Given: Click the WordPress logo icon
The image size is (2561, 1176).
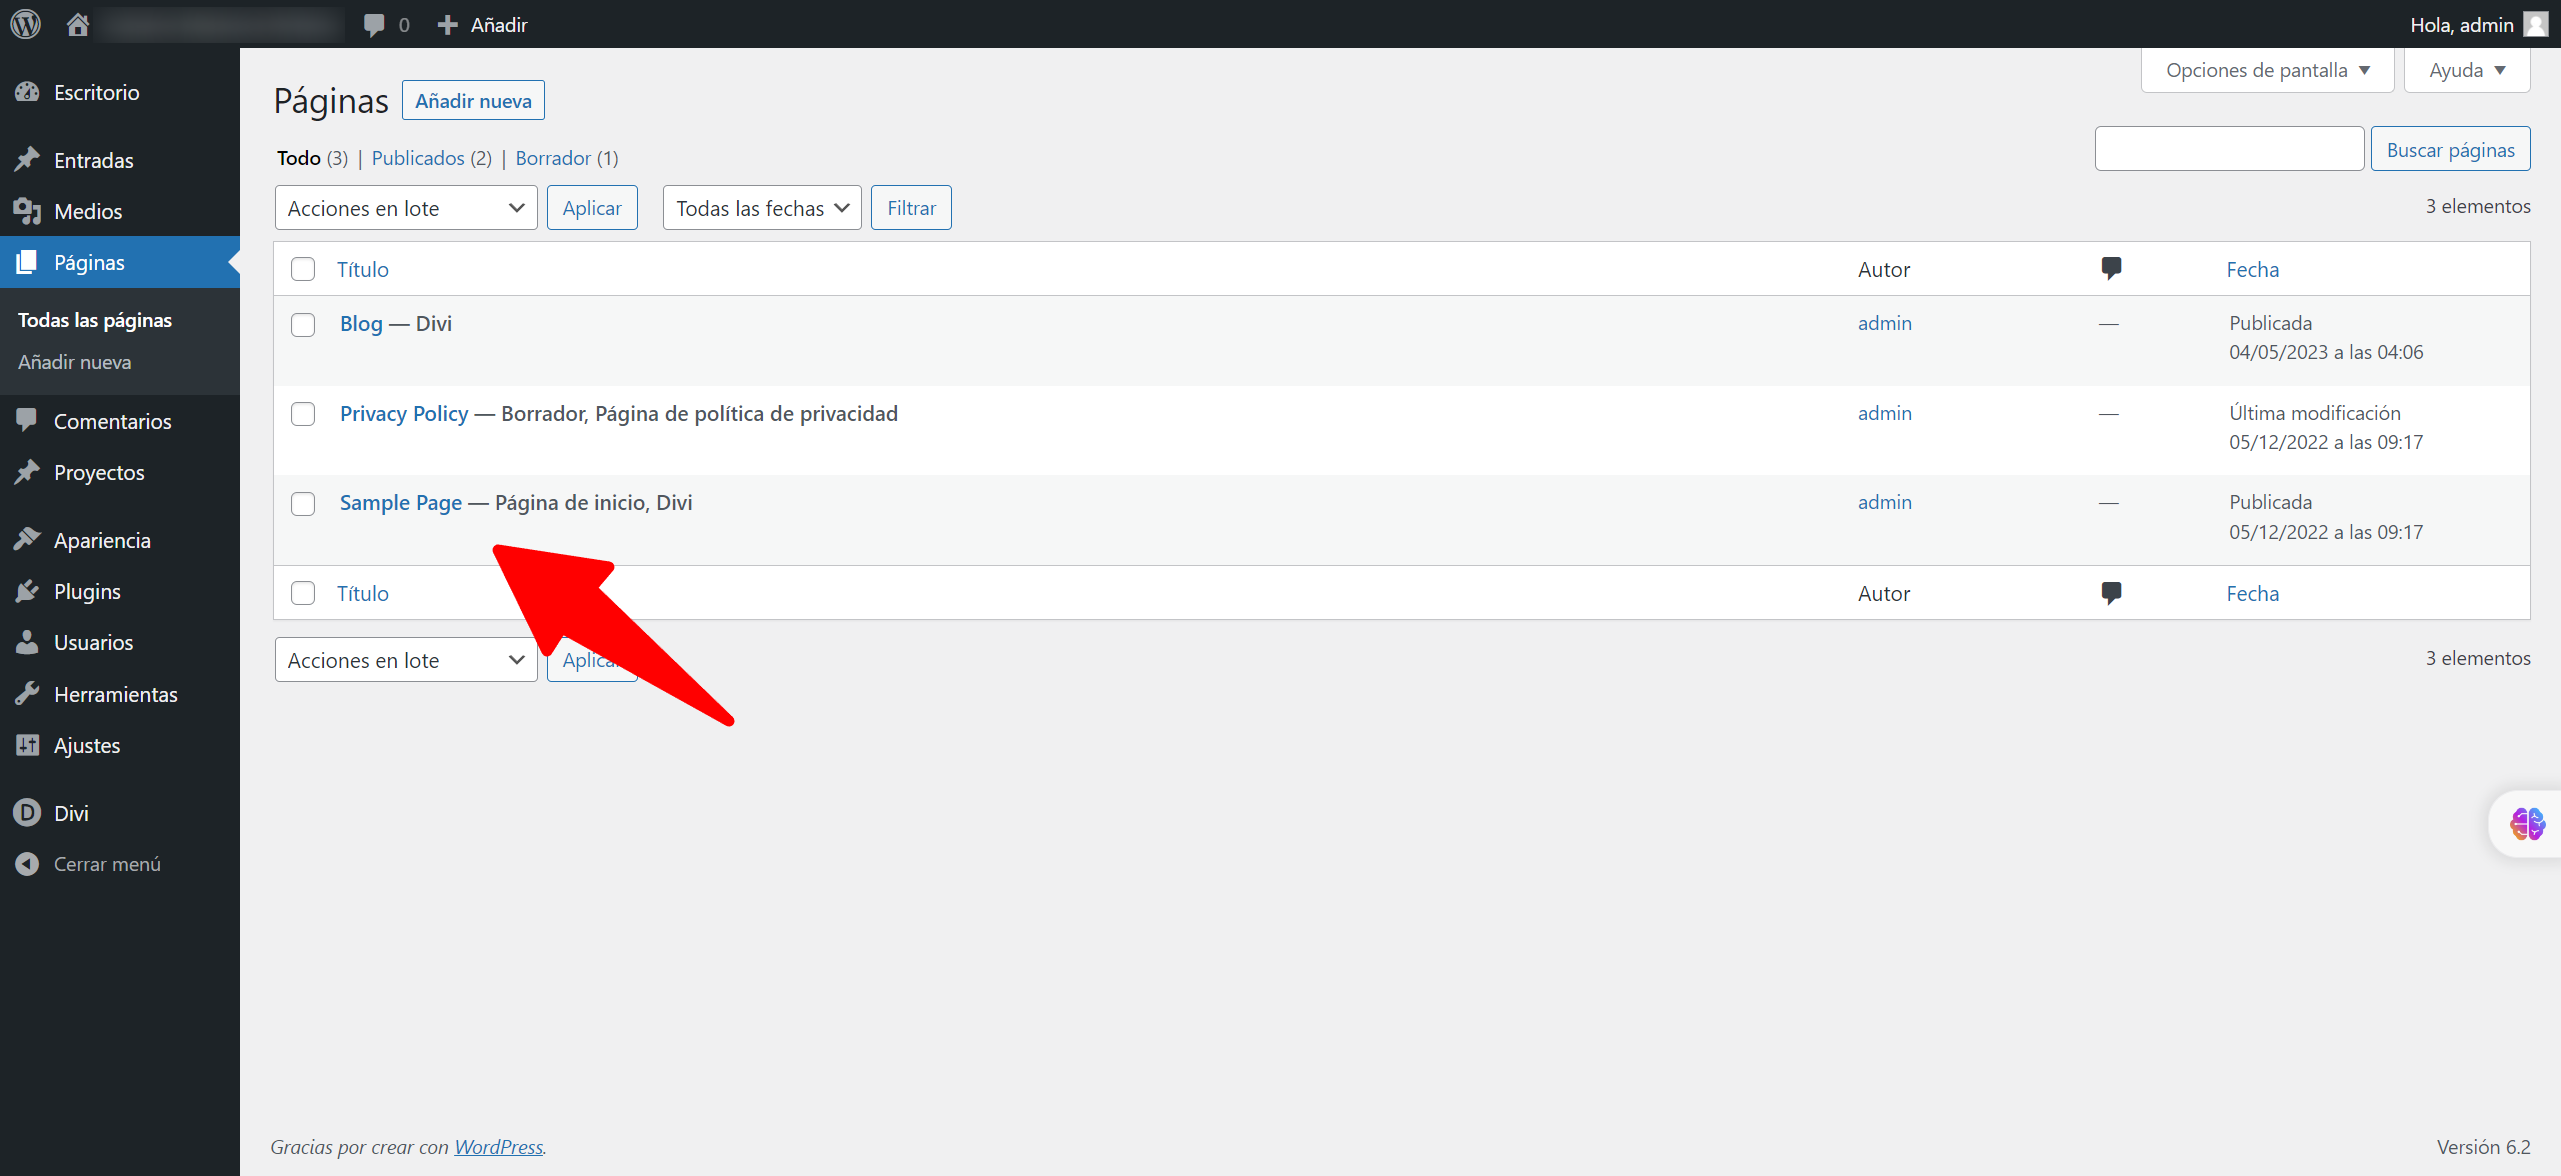Looking at the screenshot, I should (x=25, y=24).
